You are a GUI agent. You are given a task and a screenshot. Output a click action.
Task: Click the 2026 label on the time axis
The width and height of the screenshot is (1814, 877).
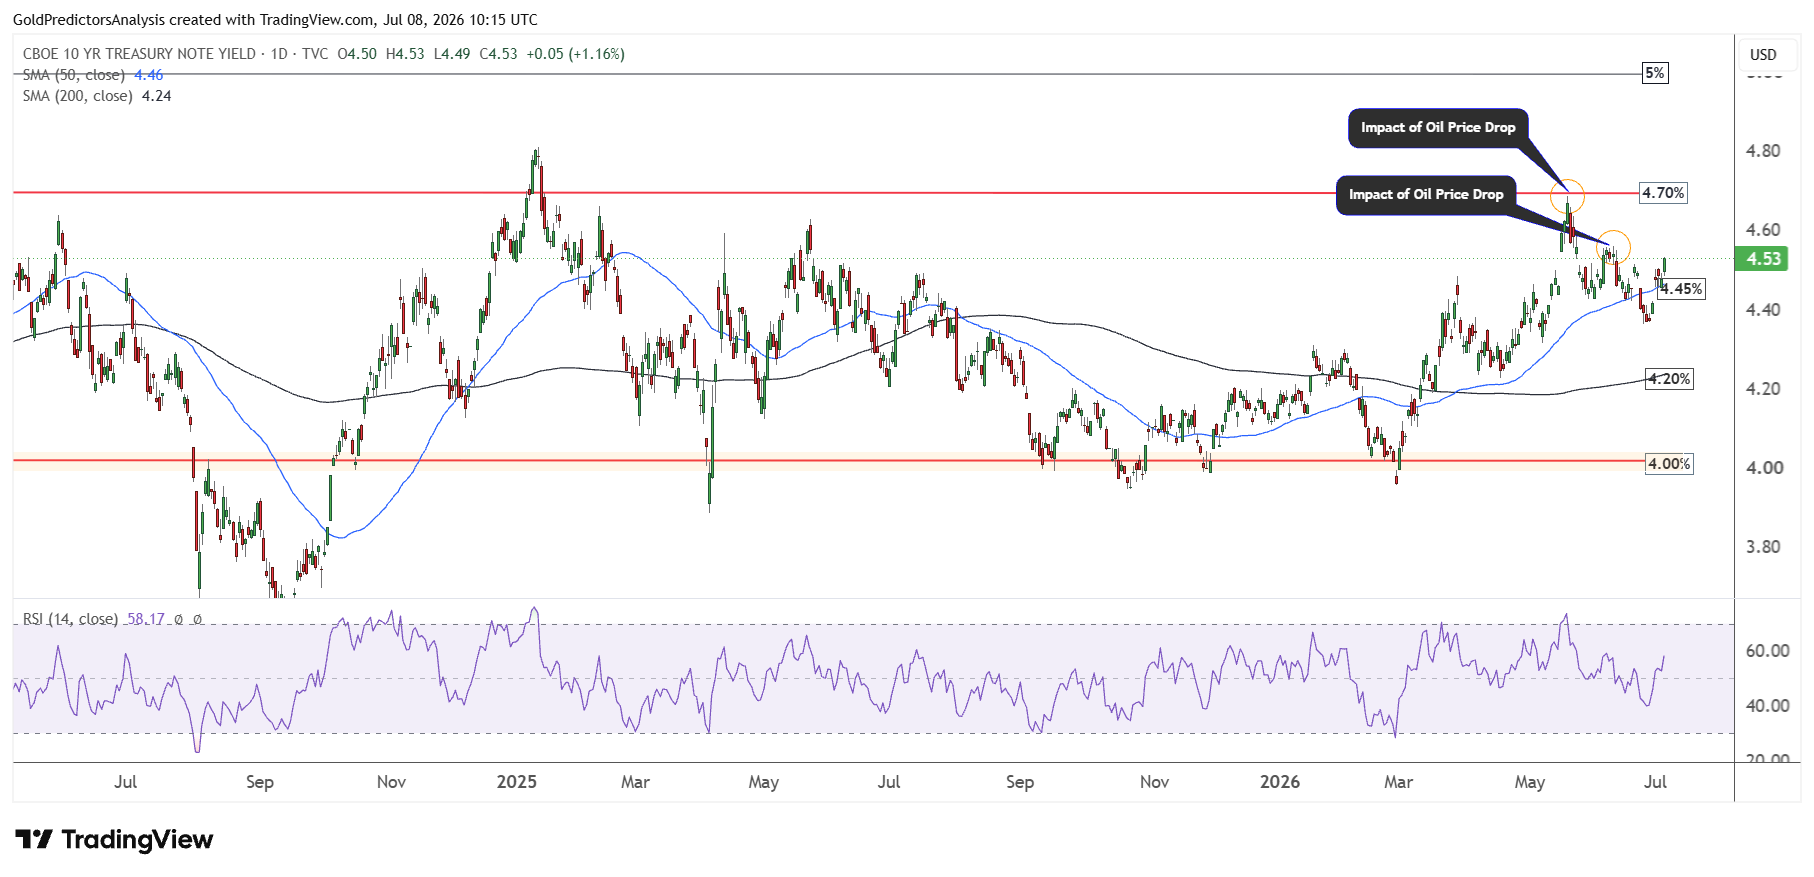click(x=1280, y=782)
